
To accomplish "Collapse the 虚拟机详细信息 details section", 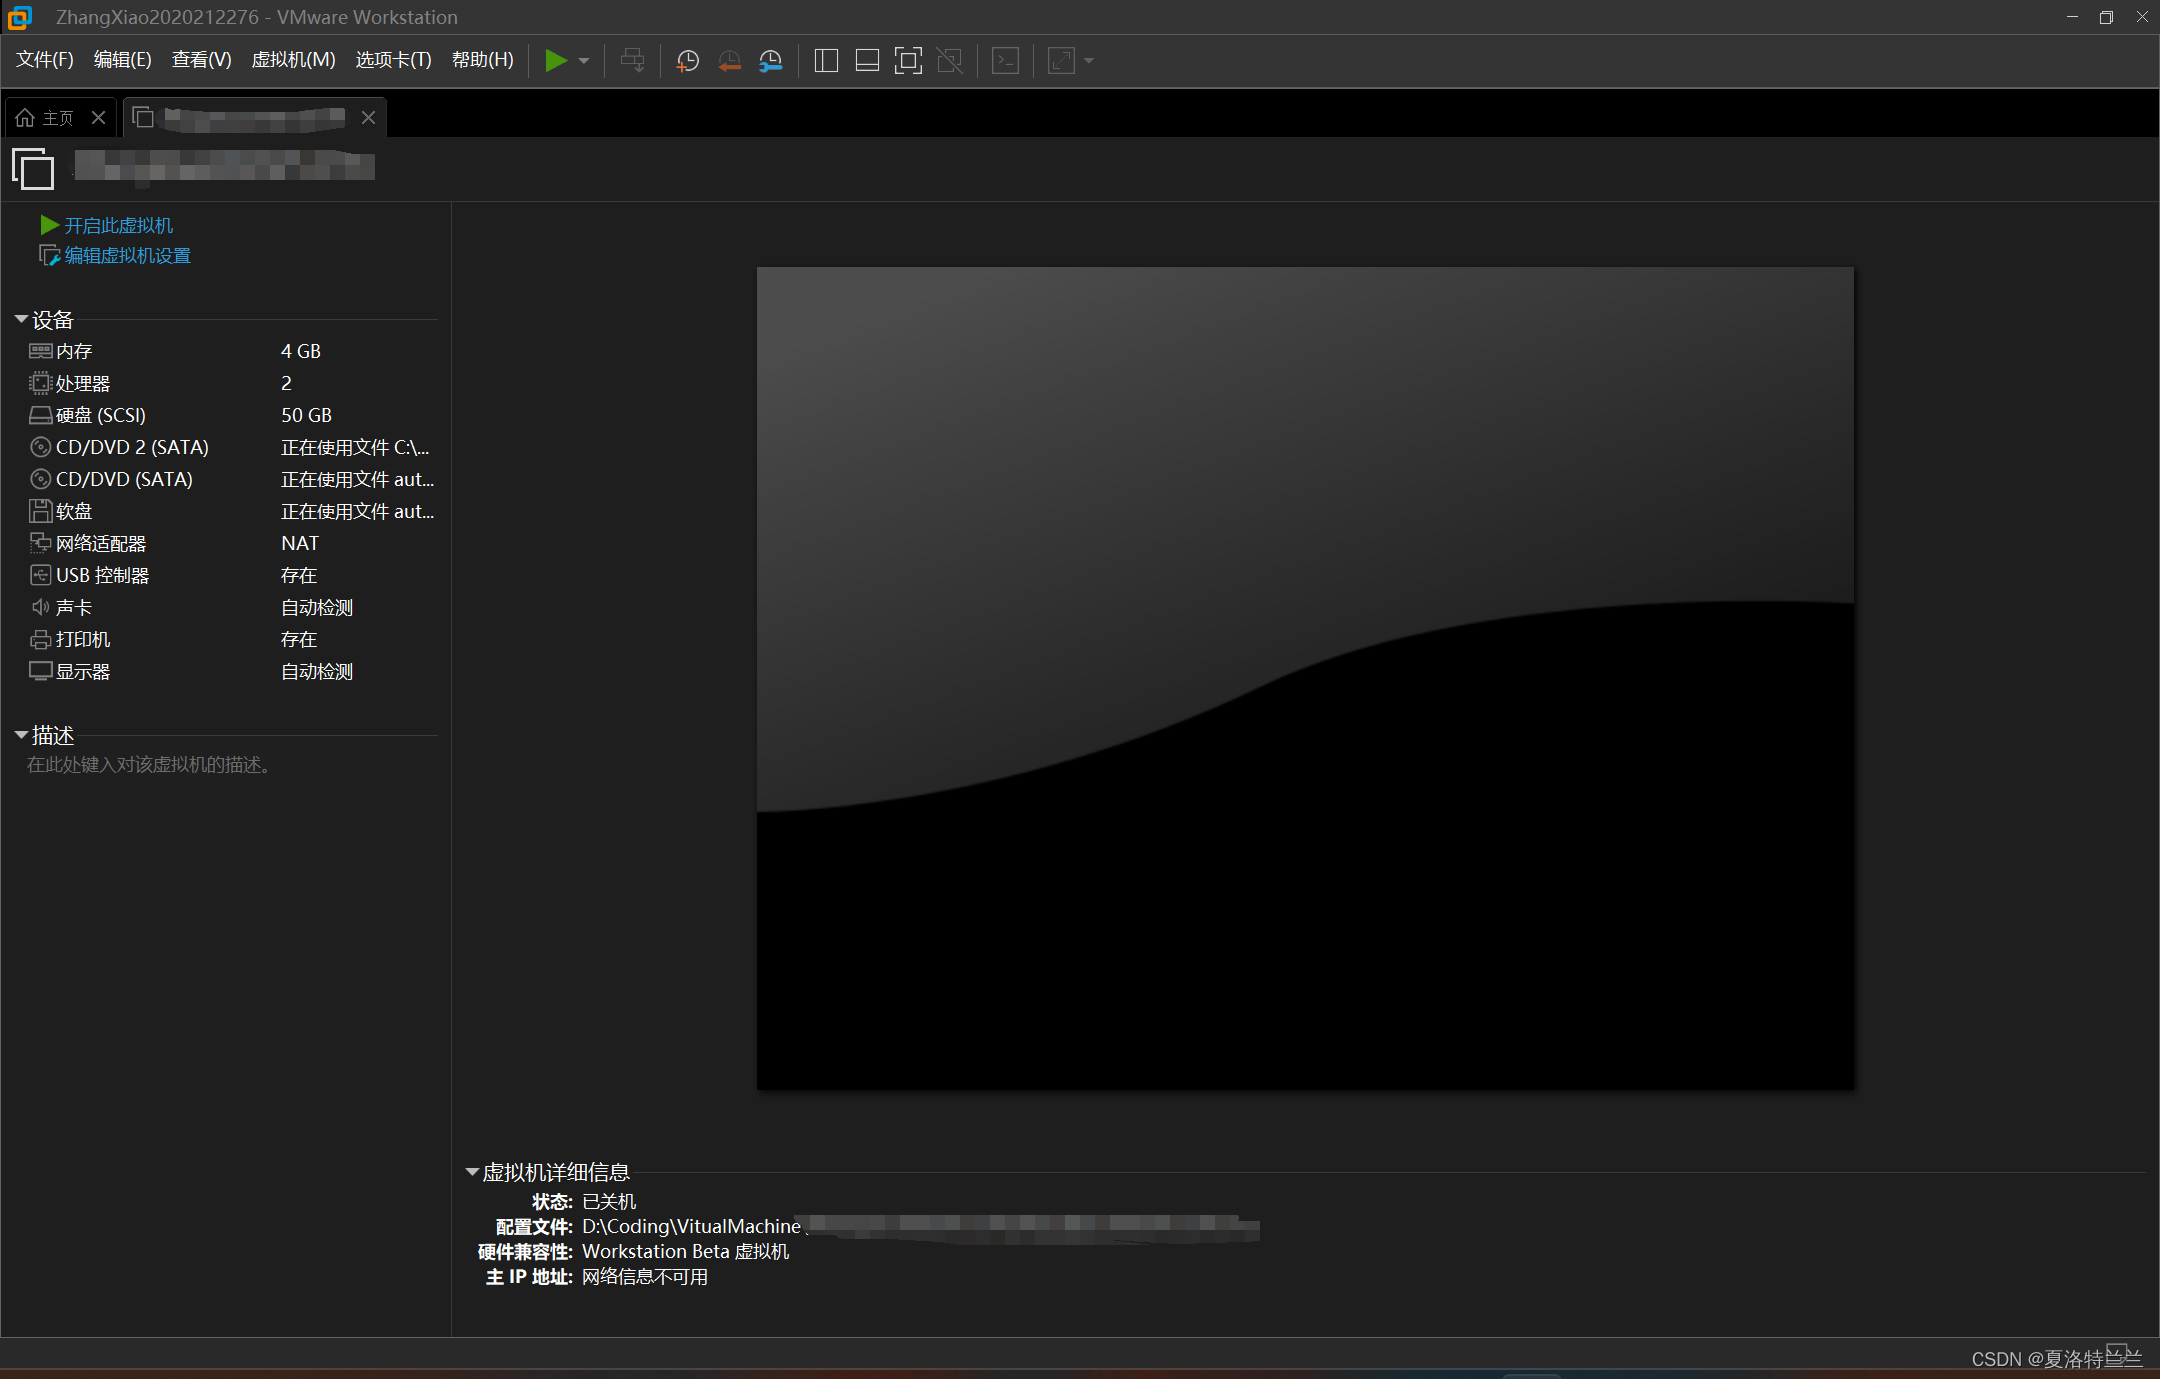I will pos(472,1172).
